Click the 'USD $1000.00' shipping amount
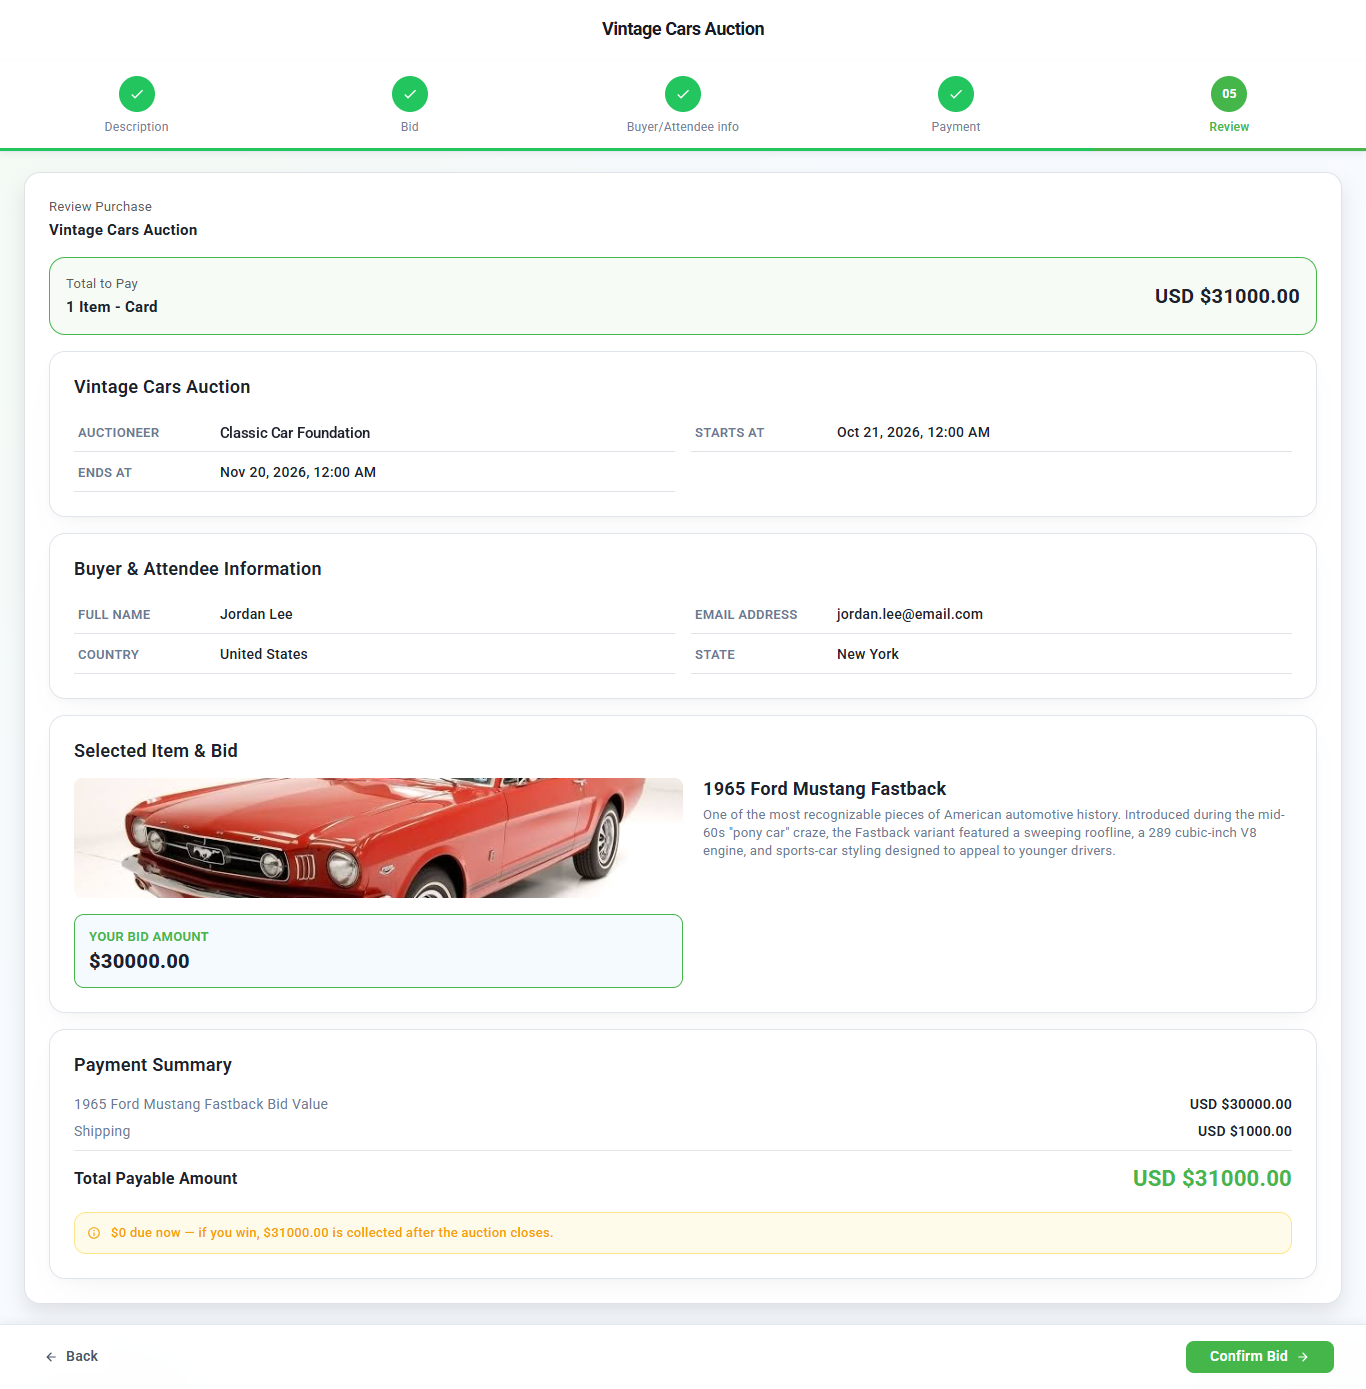This screenshot has width=1366, height=1389. click(1245, 1131)
